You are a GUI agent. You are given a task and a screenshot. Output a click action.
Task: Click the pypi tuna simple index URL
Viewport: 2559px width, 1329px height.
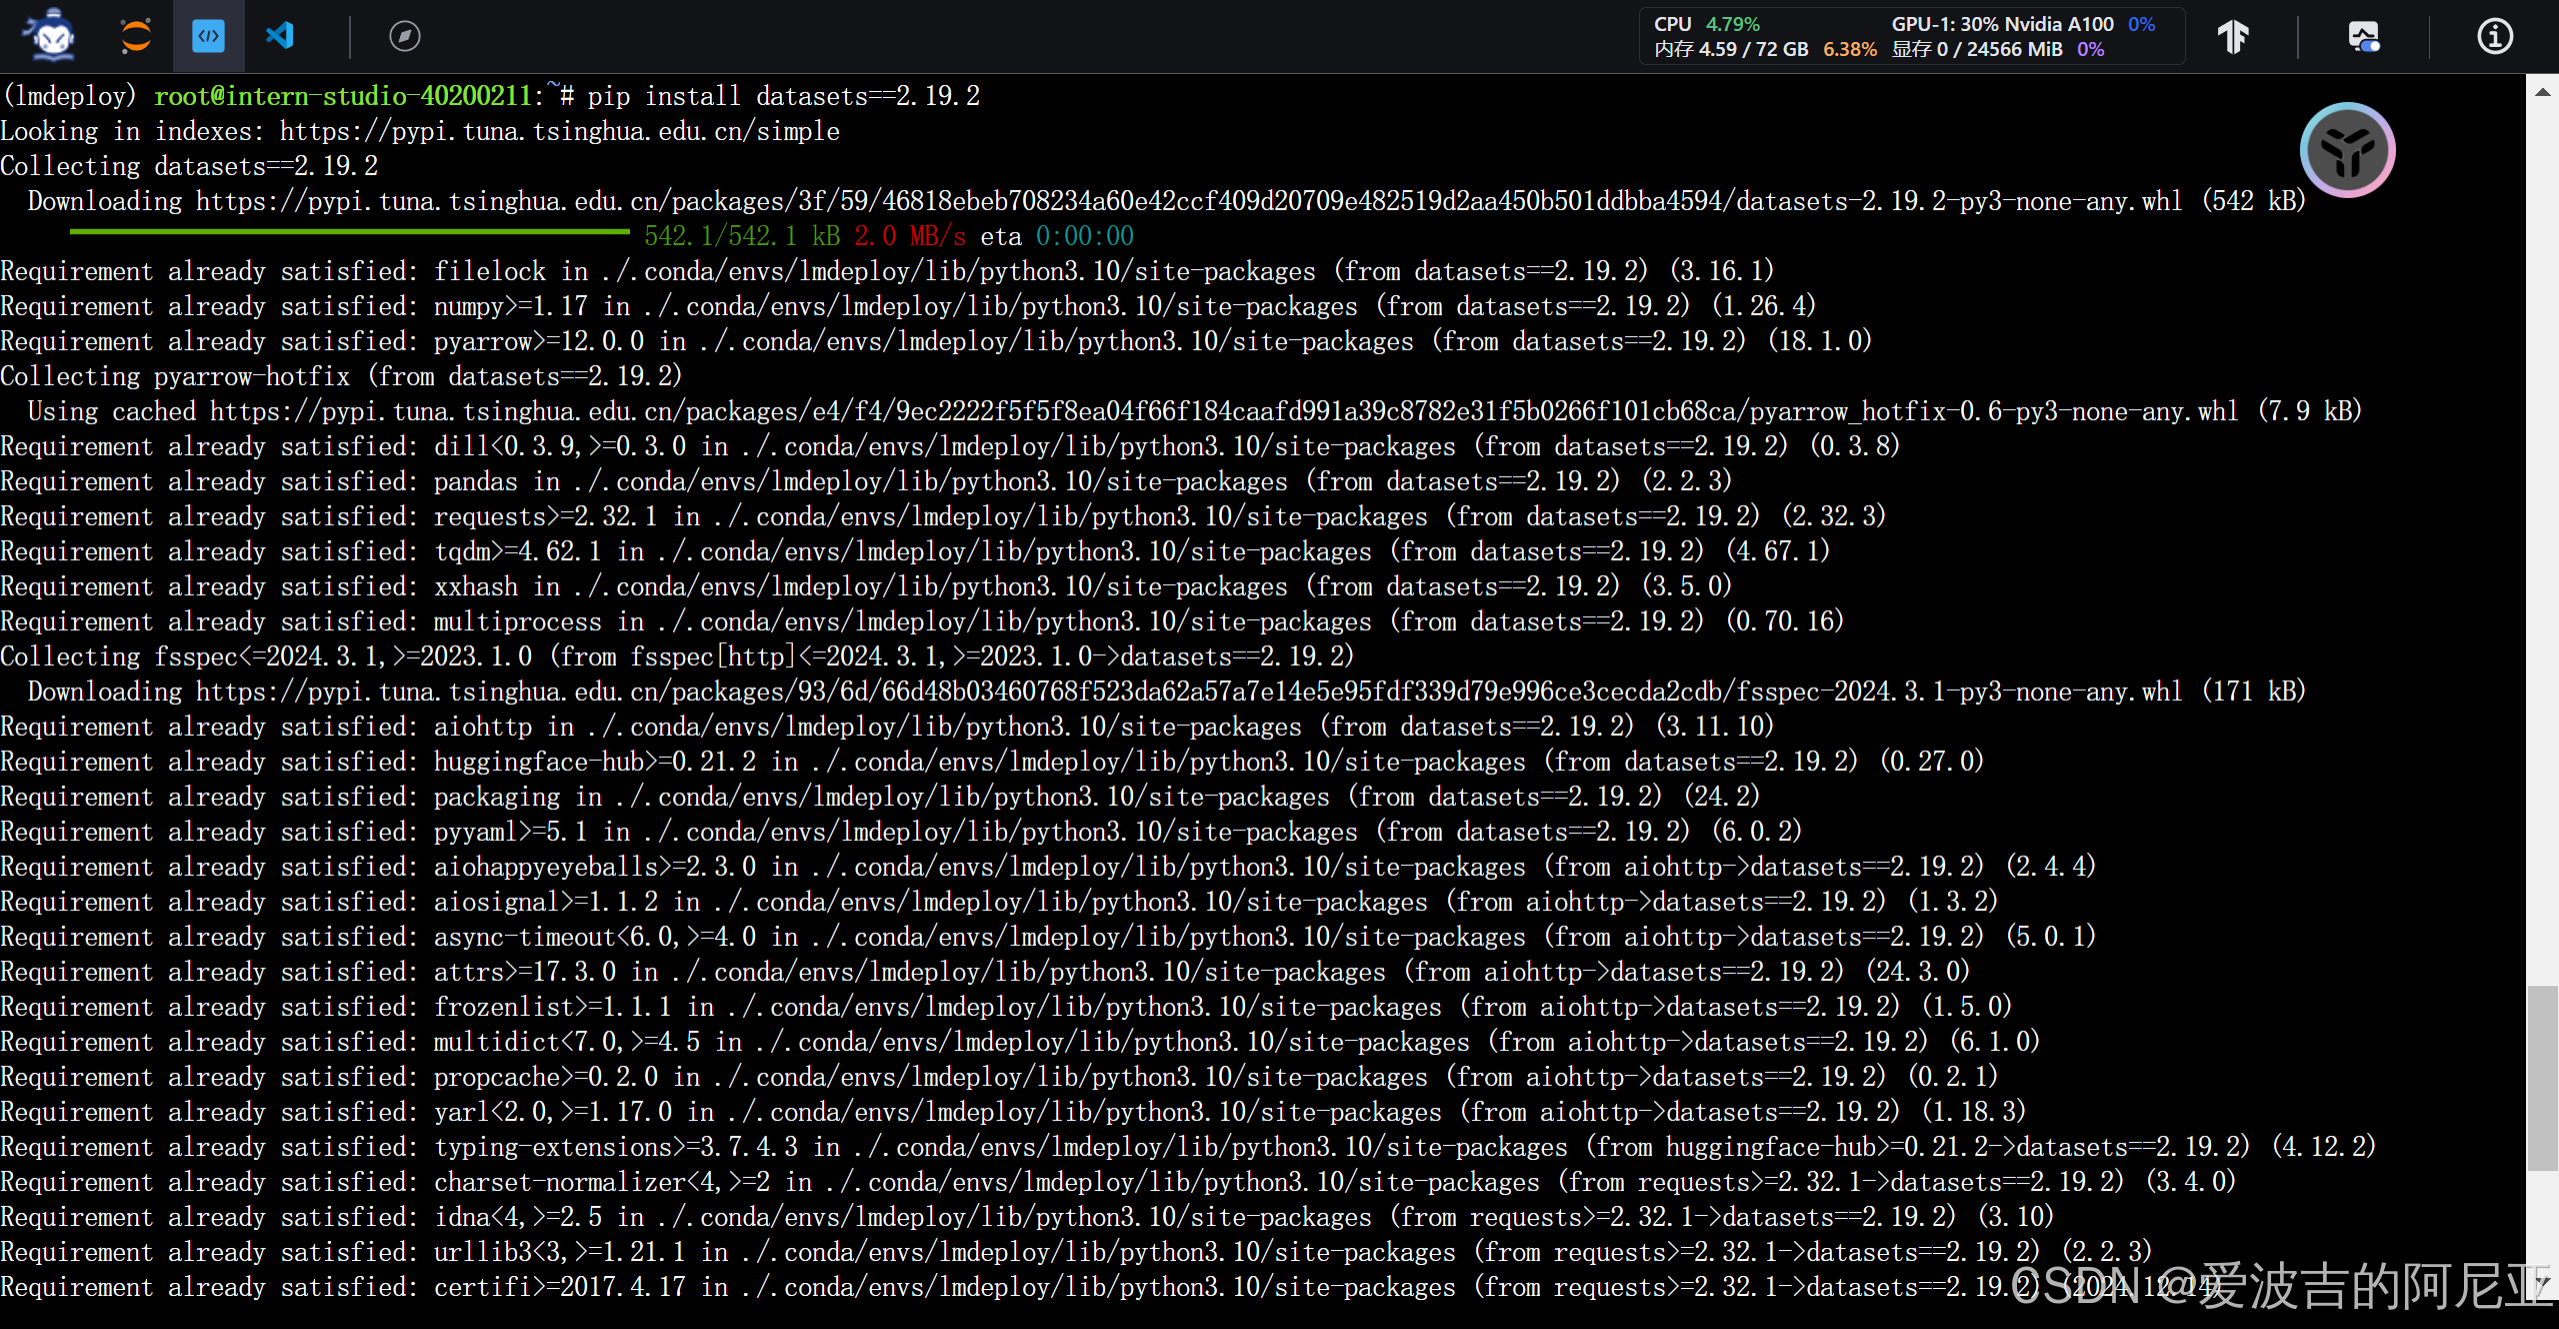559,131
